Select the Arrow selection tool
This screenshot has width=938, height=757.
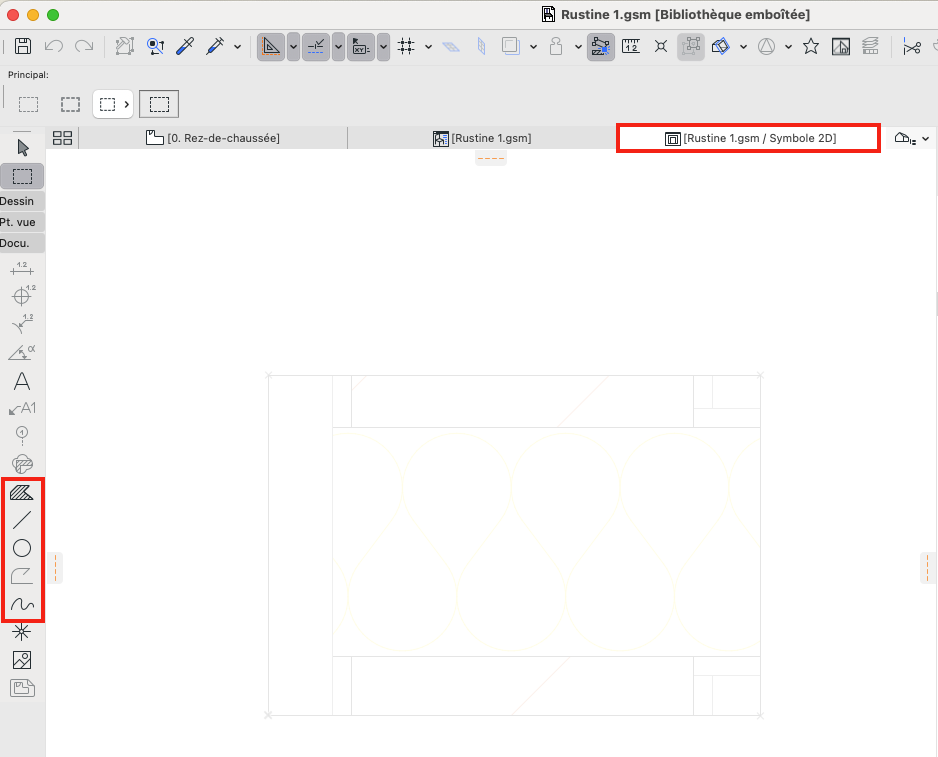pos(23,147)
